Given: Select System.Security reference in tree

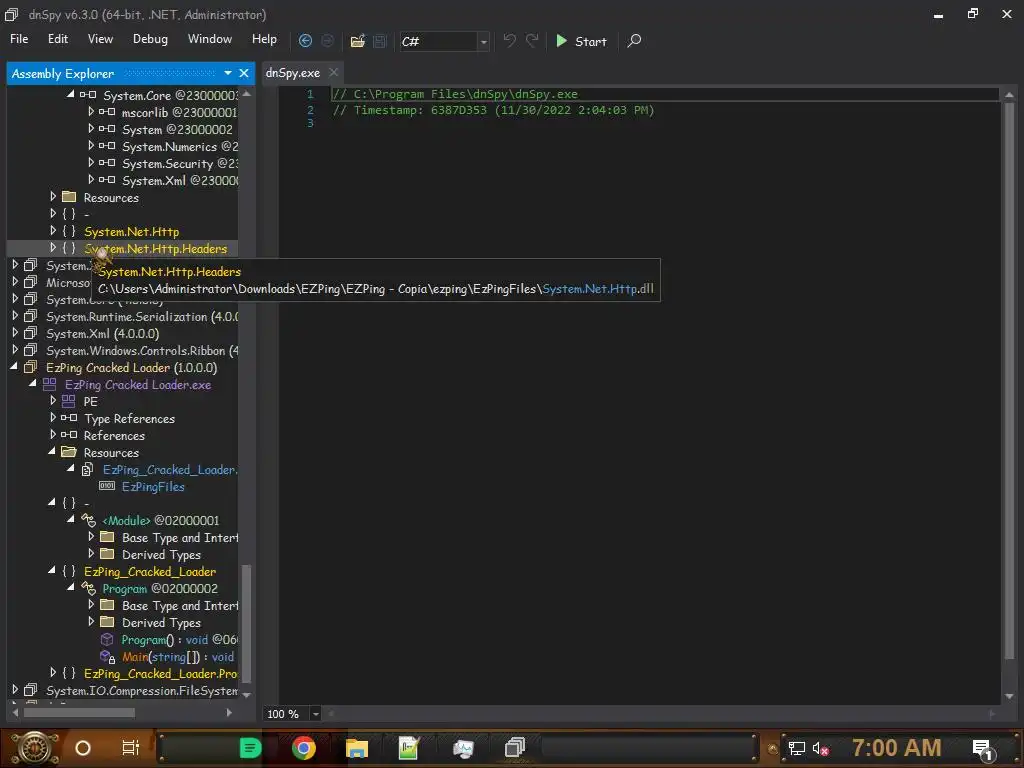Looking at the screenshot, I should tap(180, 163).
